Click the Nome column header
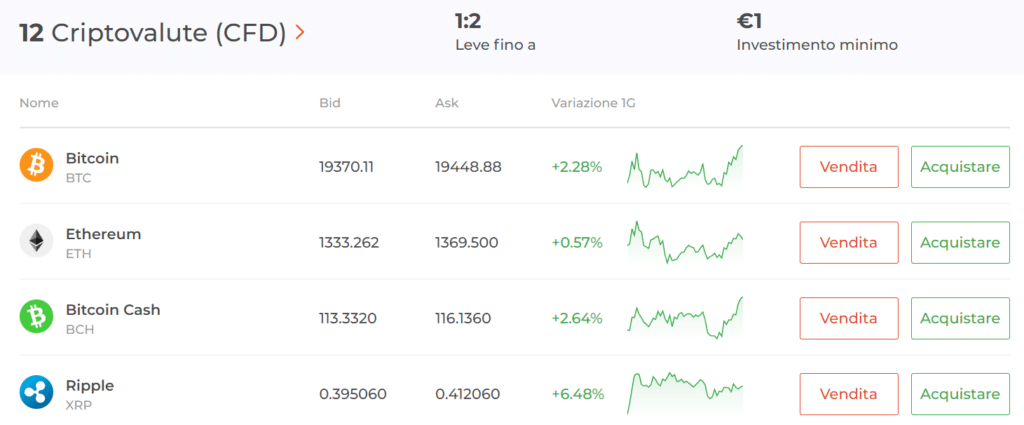The height and width of the screenshot is (425, 1024). [39, 103]
